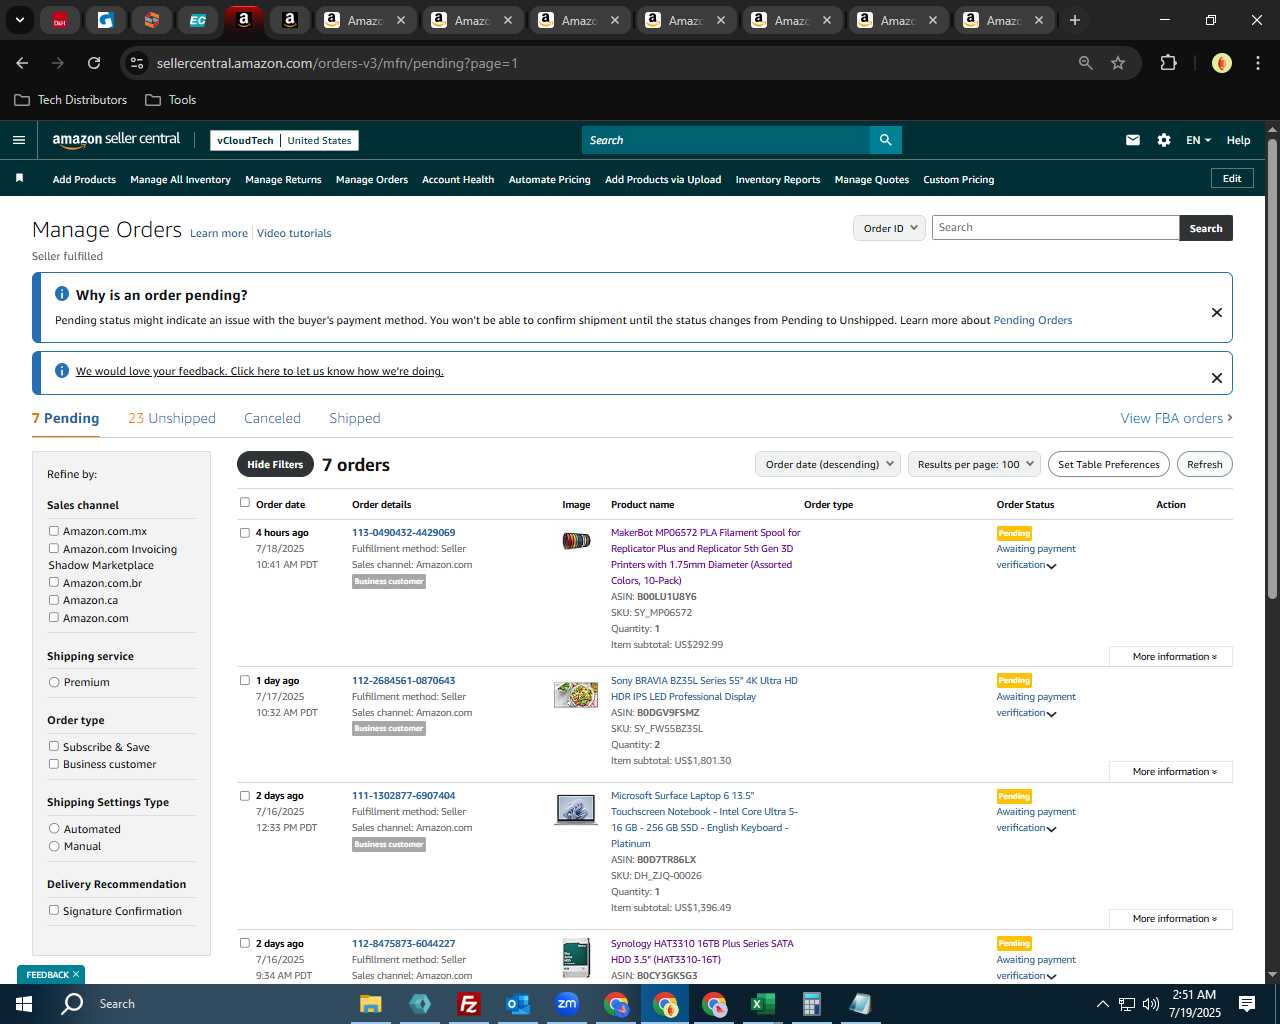This screenshot has height=1024, width=1280.
Task: Open the browser extensions puzzle icon
Action: point(1168,63)
